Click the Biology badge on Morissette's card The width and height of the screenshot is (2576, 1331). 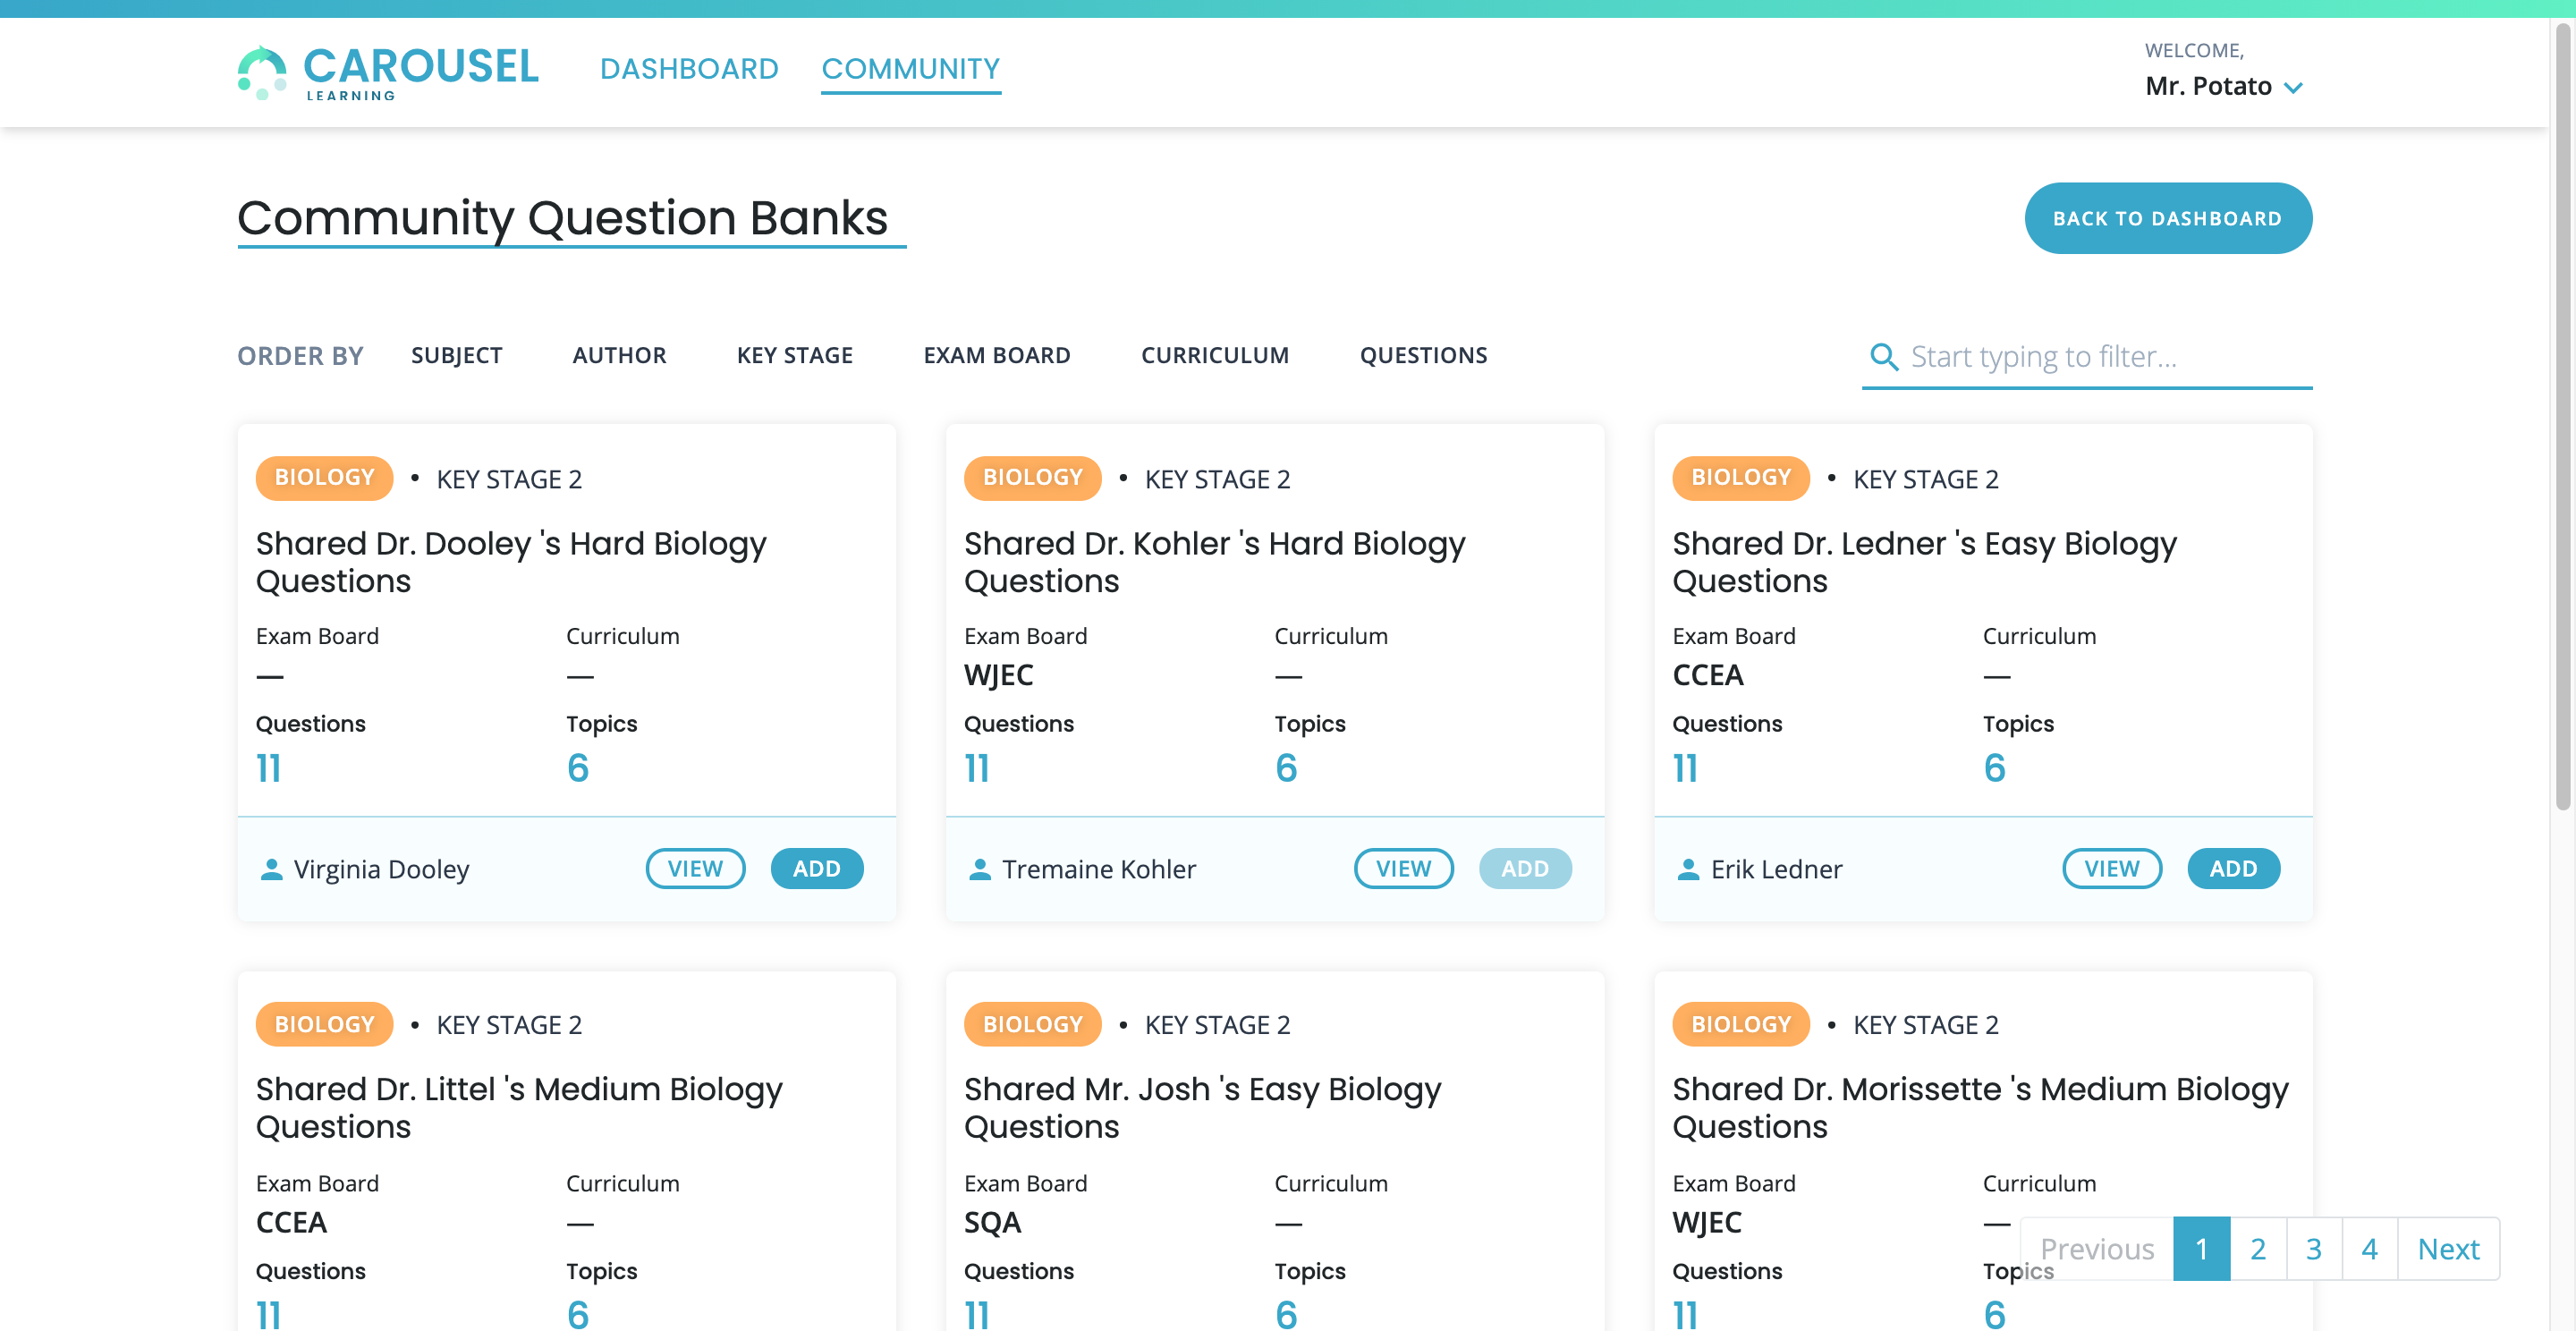(x=1740, y=1024)
